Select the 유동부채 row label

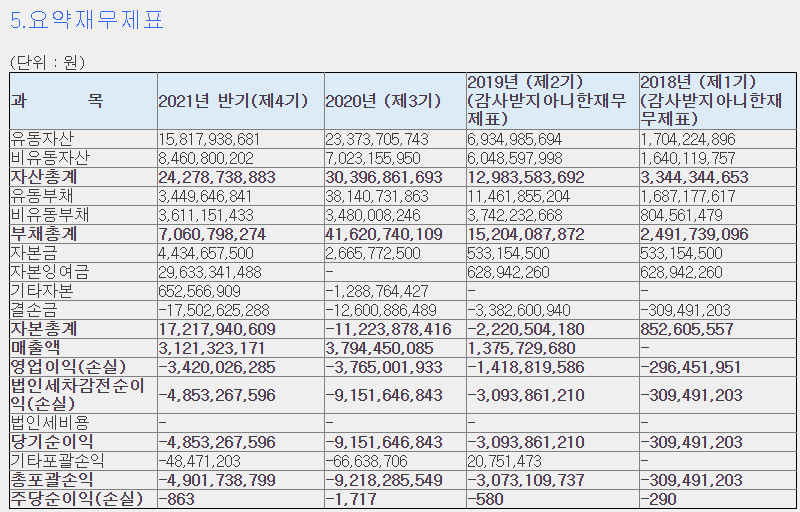(42, 196)
